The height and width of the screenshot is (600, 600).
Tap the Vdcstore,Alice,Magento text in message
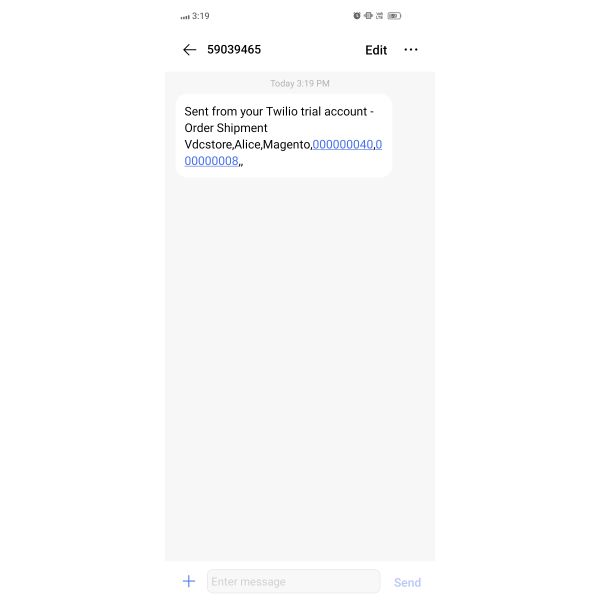pos(248,145)
